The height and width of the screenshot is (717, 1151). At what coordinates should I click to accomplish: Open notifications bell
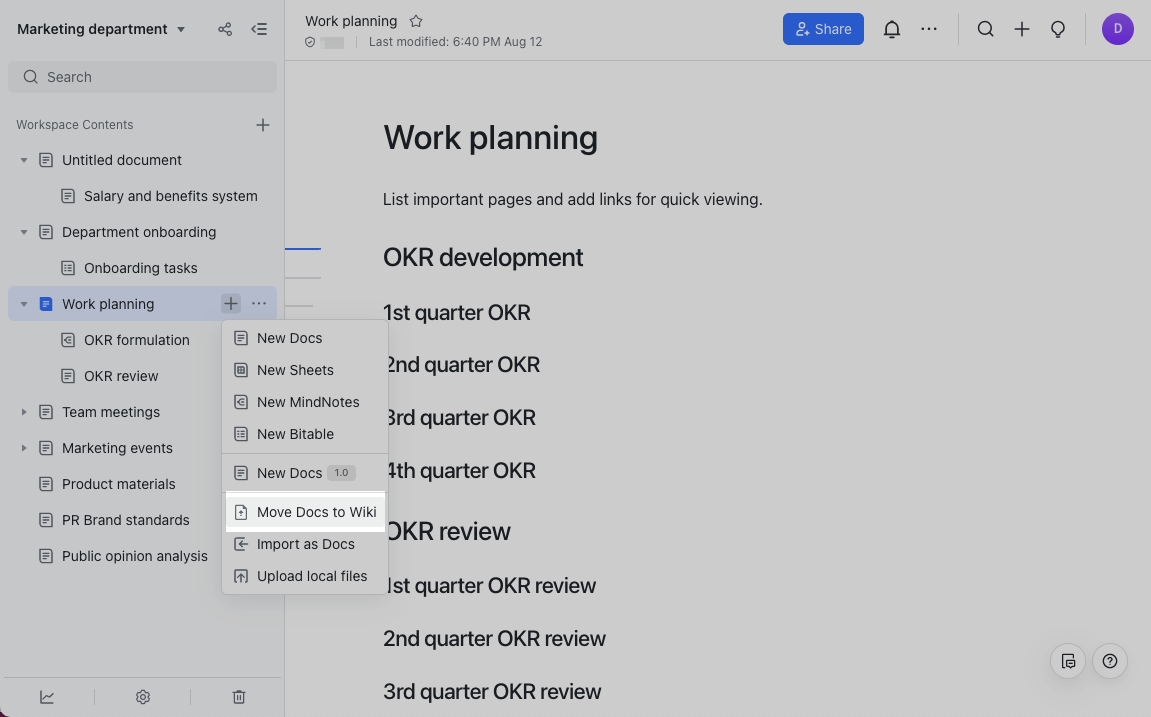point(892,29)
